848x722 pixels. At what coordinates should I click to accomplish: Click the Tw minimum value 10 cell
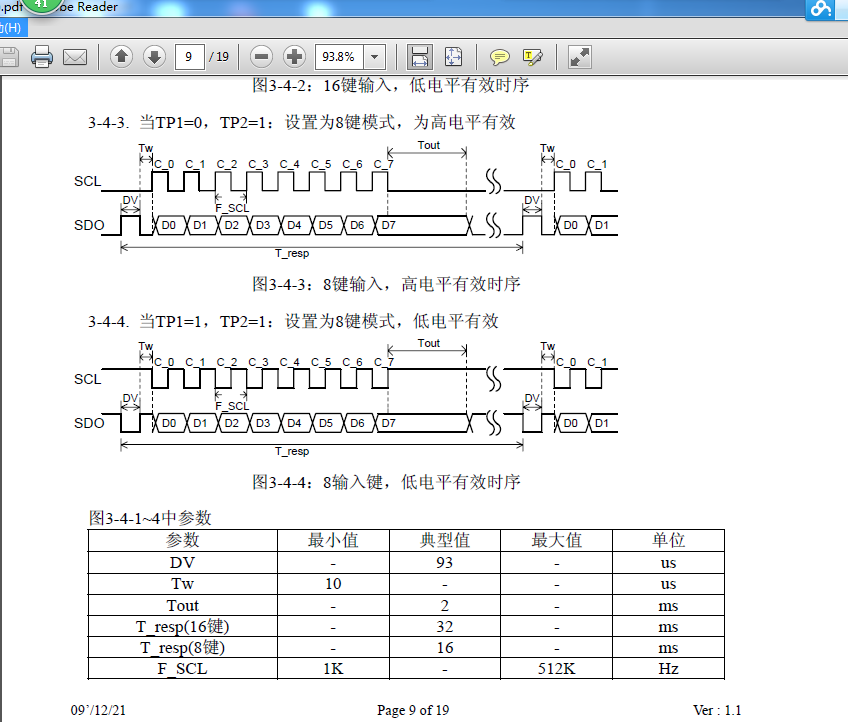pos(333,584)
